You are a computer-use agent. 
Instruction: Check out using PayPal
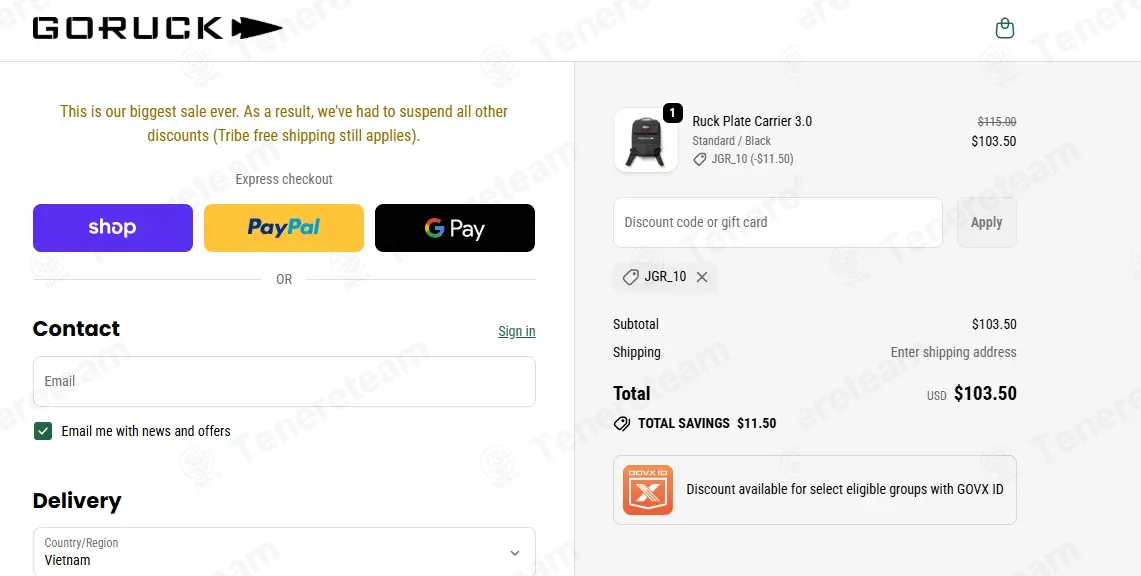284,228
